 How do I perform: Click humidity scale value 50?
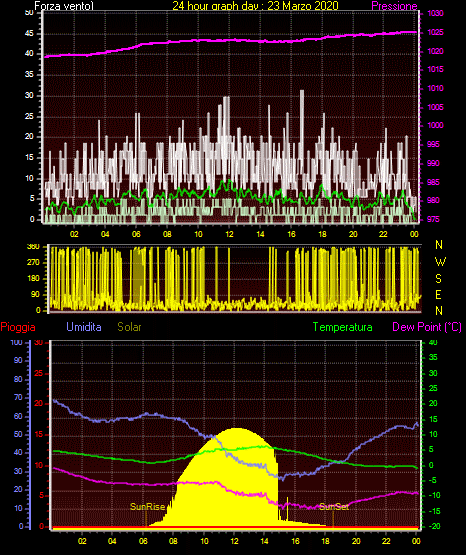(18, 434)
